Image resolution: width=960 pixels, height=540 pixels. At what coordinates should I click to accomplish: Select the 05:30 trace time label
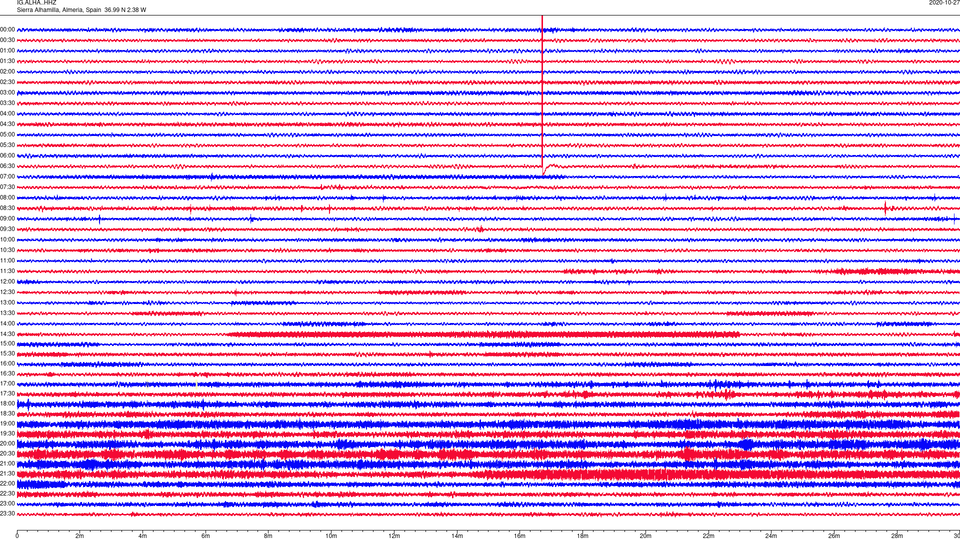pyautogui.click(x=7, y=145)
